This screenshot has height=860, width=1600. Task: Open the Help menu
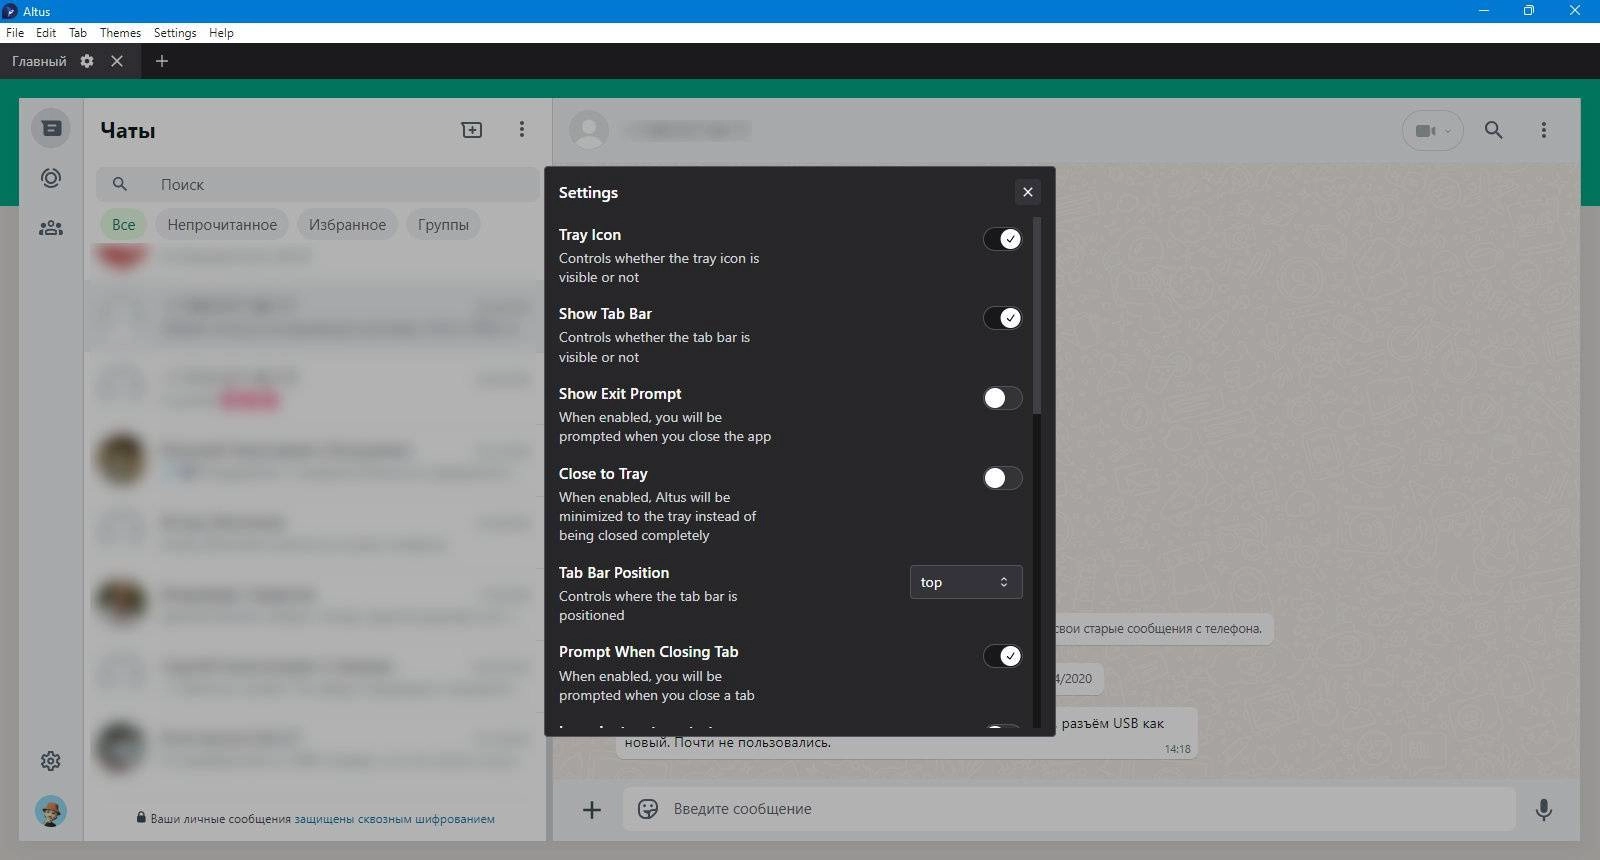point(221,33)
